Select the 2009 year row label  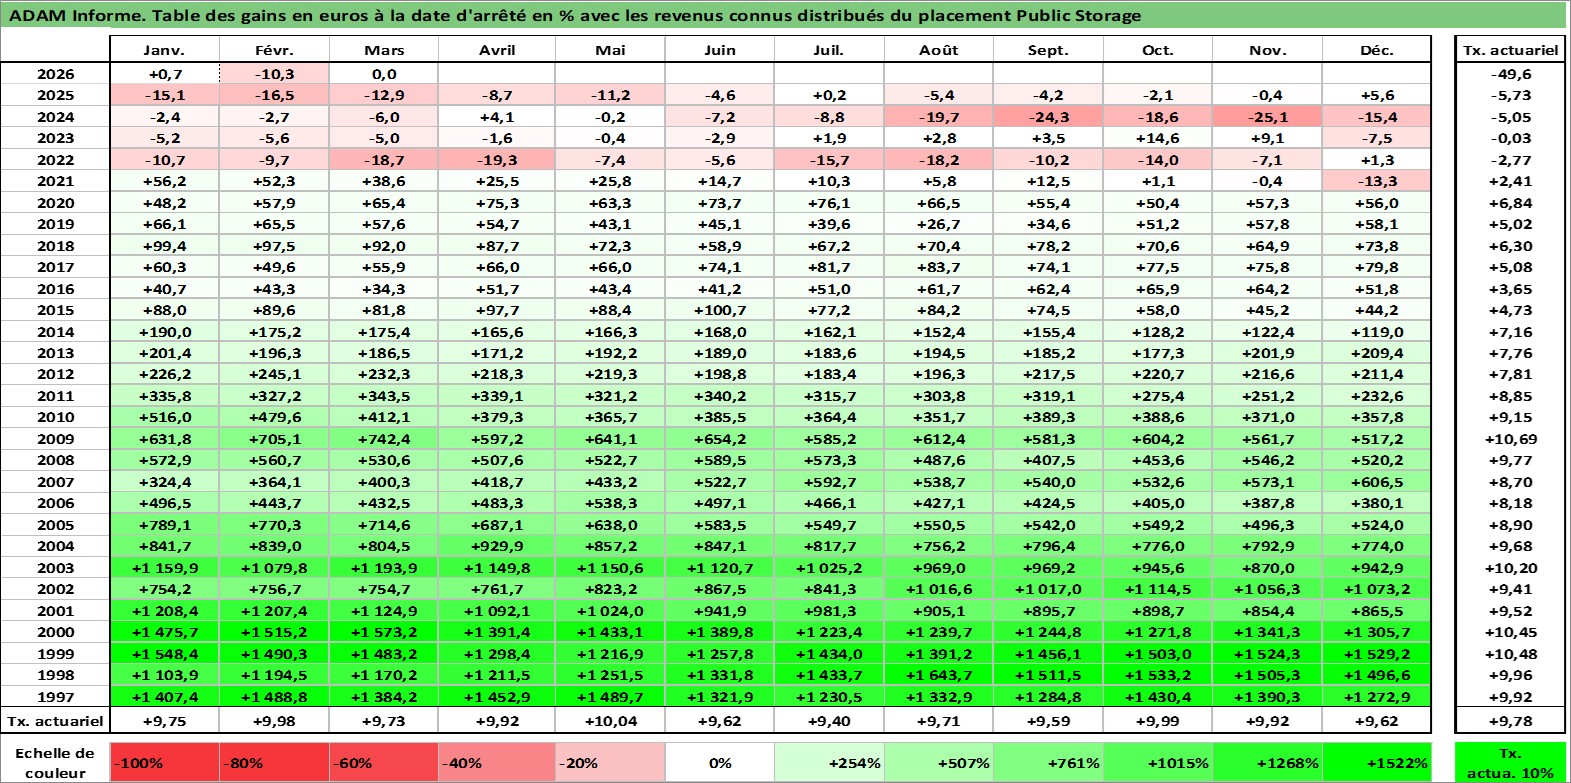click(55, 439)
